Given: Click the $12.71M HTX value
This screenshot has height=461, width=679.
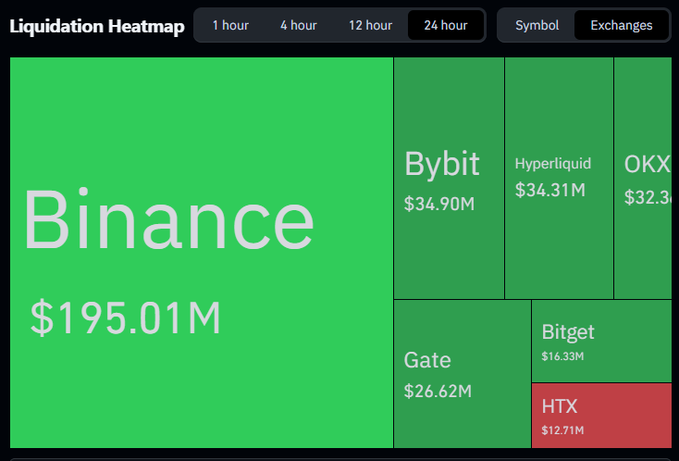Looking at the screenshot, I should (x=563, y=430).
